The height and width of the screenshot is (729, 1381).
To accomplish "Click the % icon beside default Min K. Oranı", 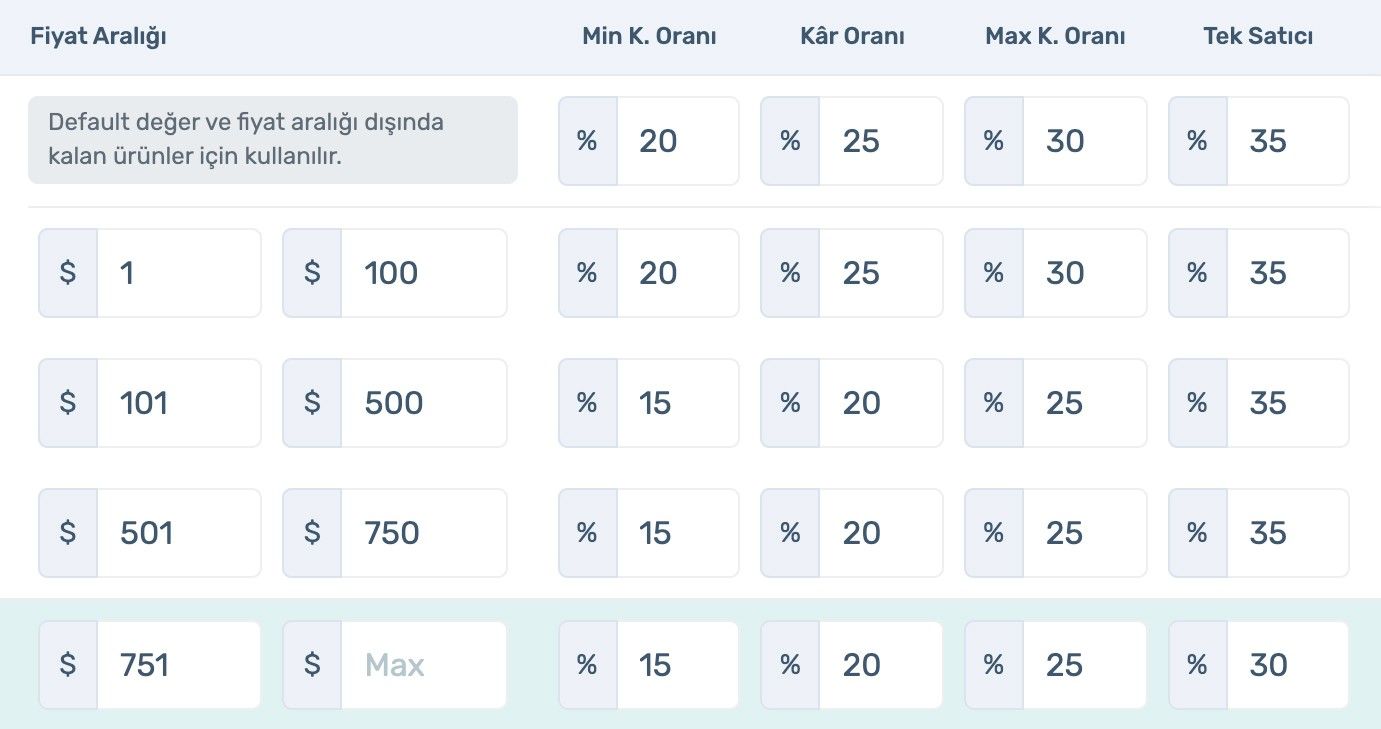I will 587,141.
